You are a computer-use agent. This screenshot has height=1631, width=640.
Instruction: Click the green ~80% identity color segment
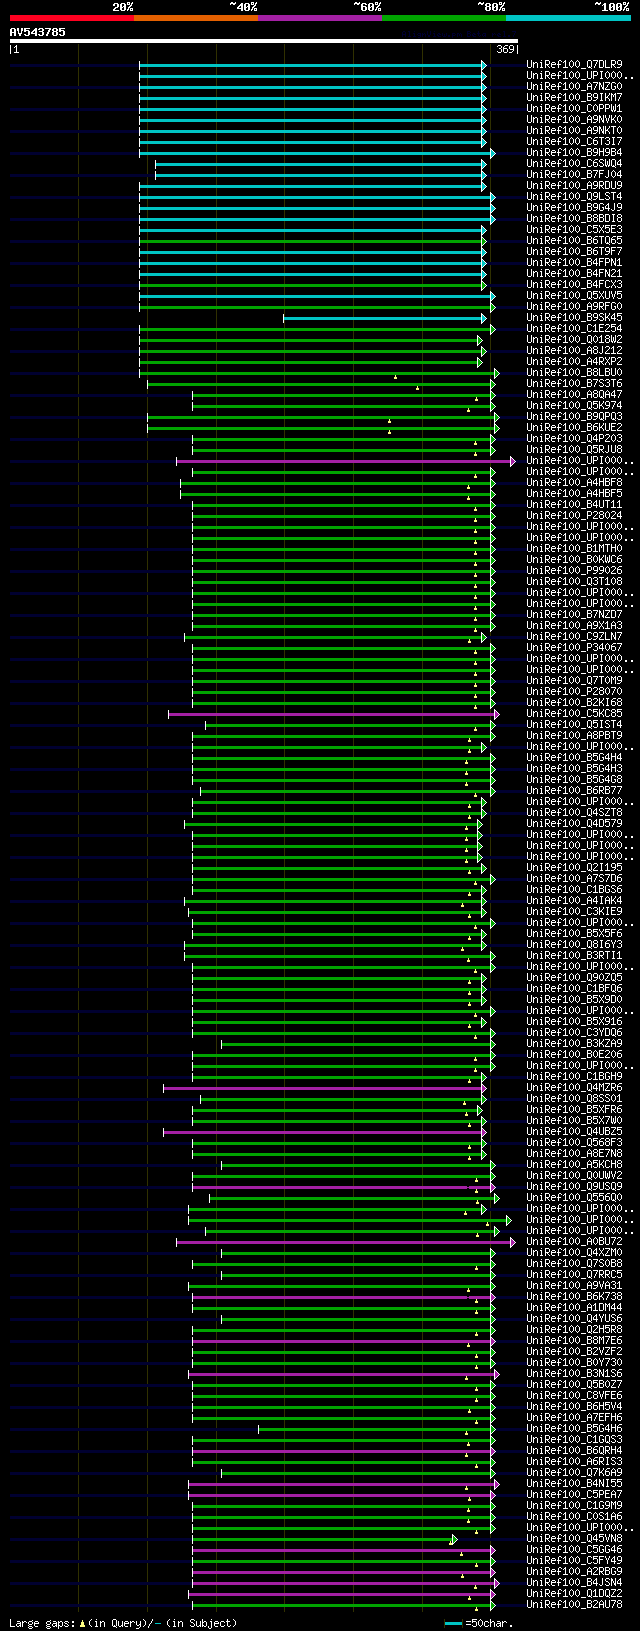[444, 18]
